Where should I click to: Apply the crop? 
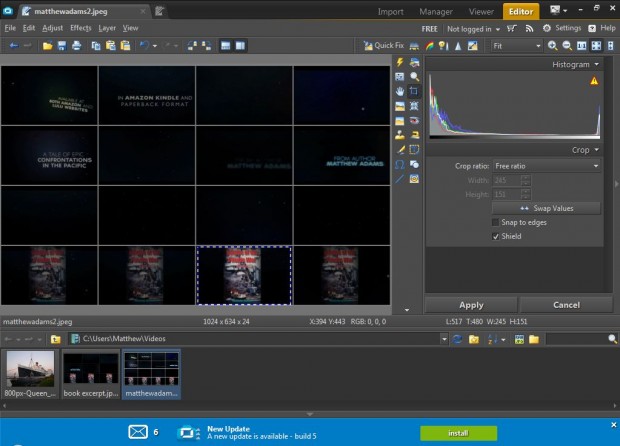click(x=471, y=305)
